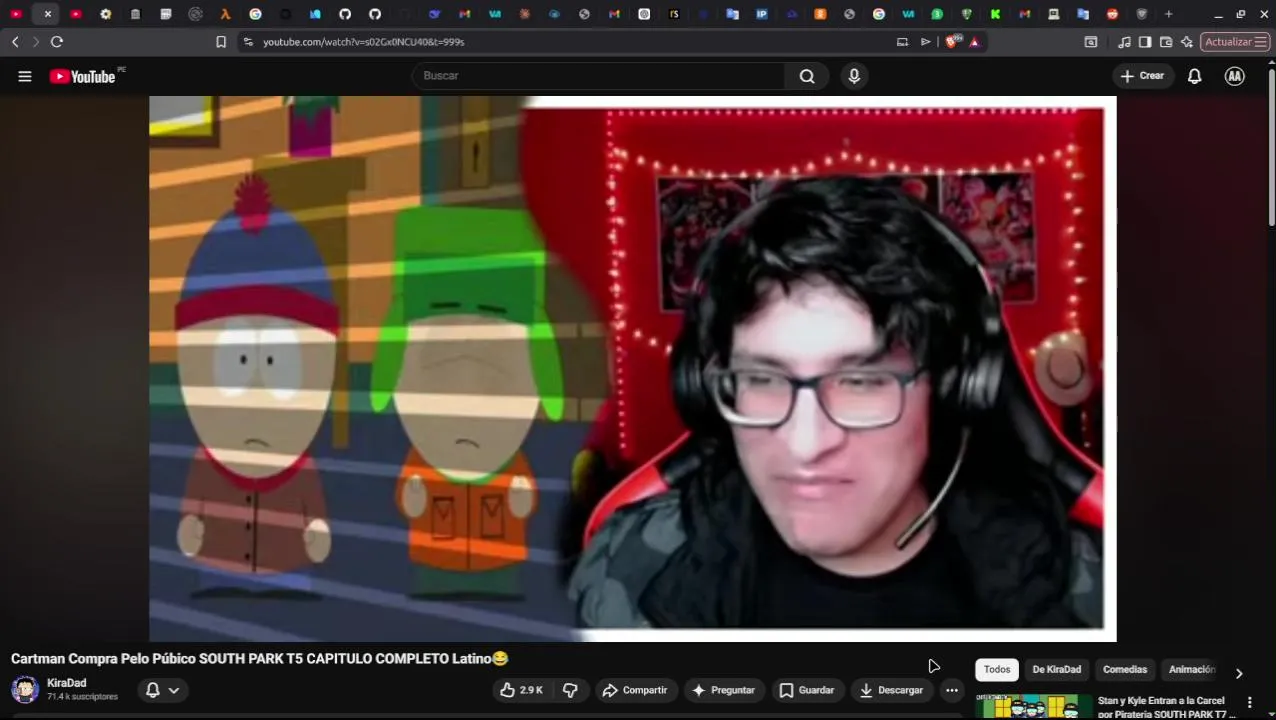The image size is (1276, 720).
Task: Click the 71.4 k suscriptores text
Action: point(82,697)
